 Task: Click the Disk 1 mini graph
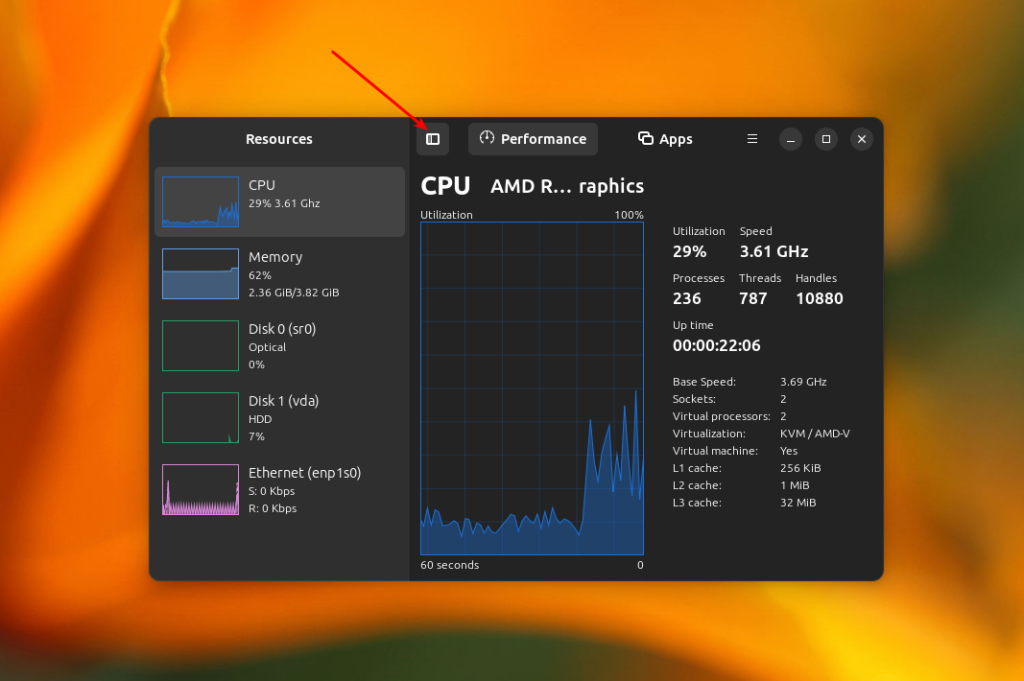point(200,417)
